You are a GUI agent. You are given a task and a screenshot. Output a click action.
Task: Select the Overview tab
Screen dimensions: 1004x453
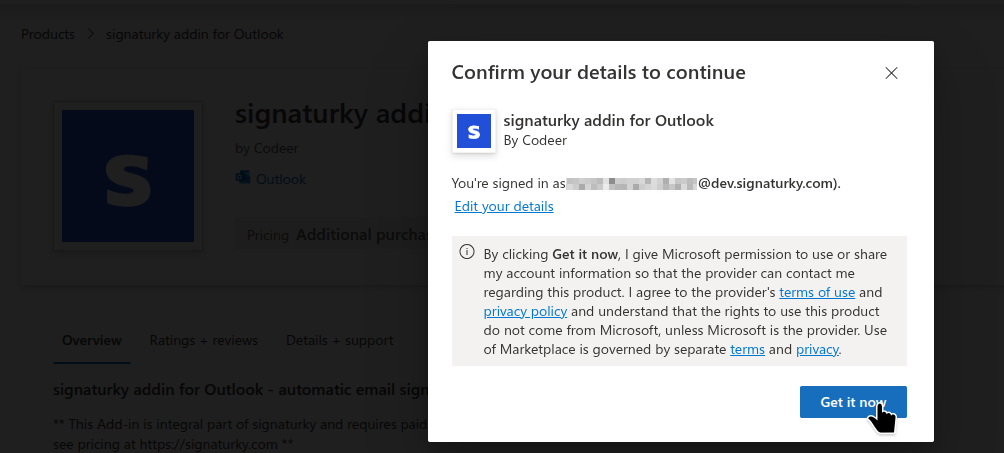92,340
